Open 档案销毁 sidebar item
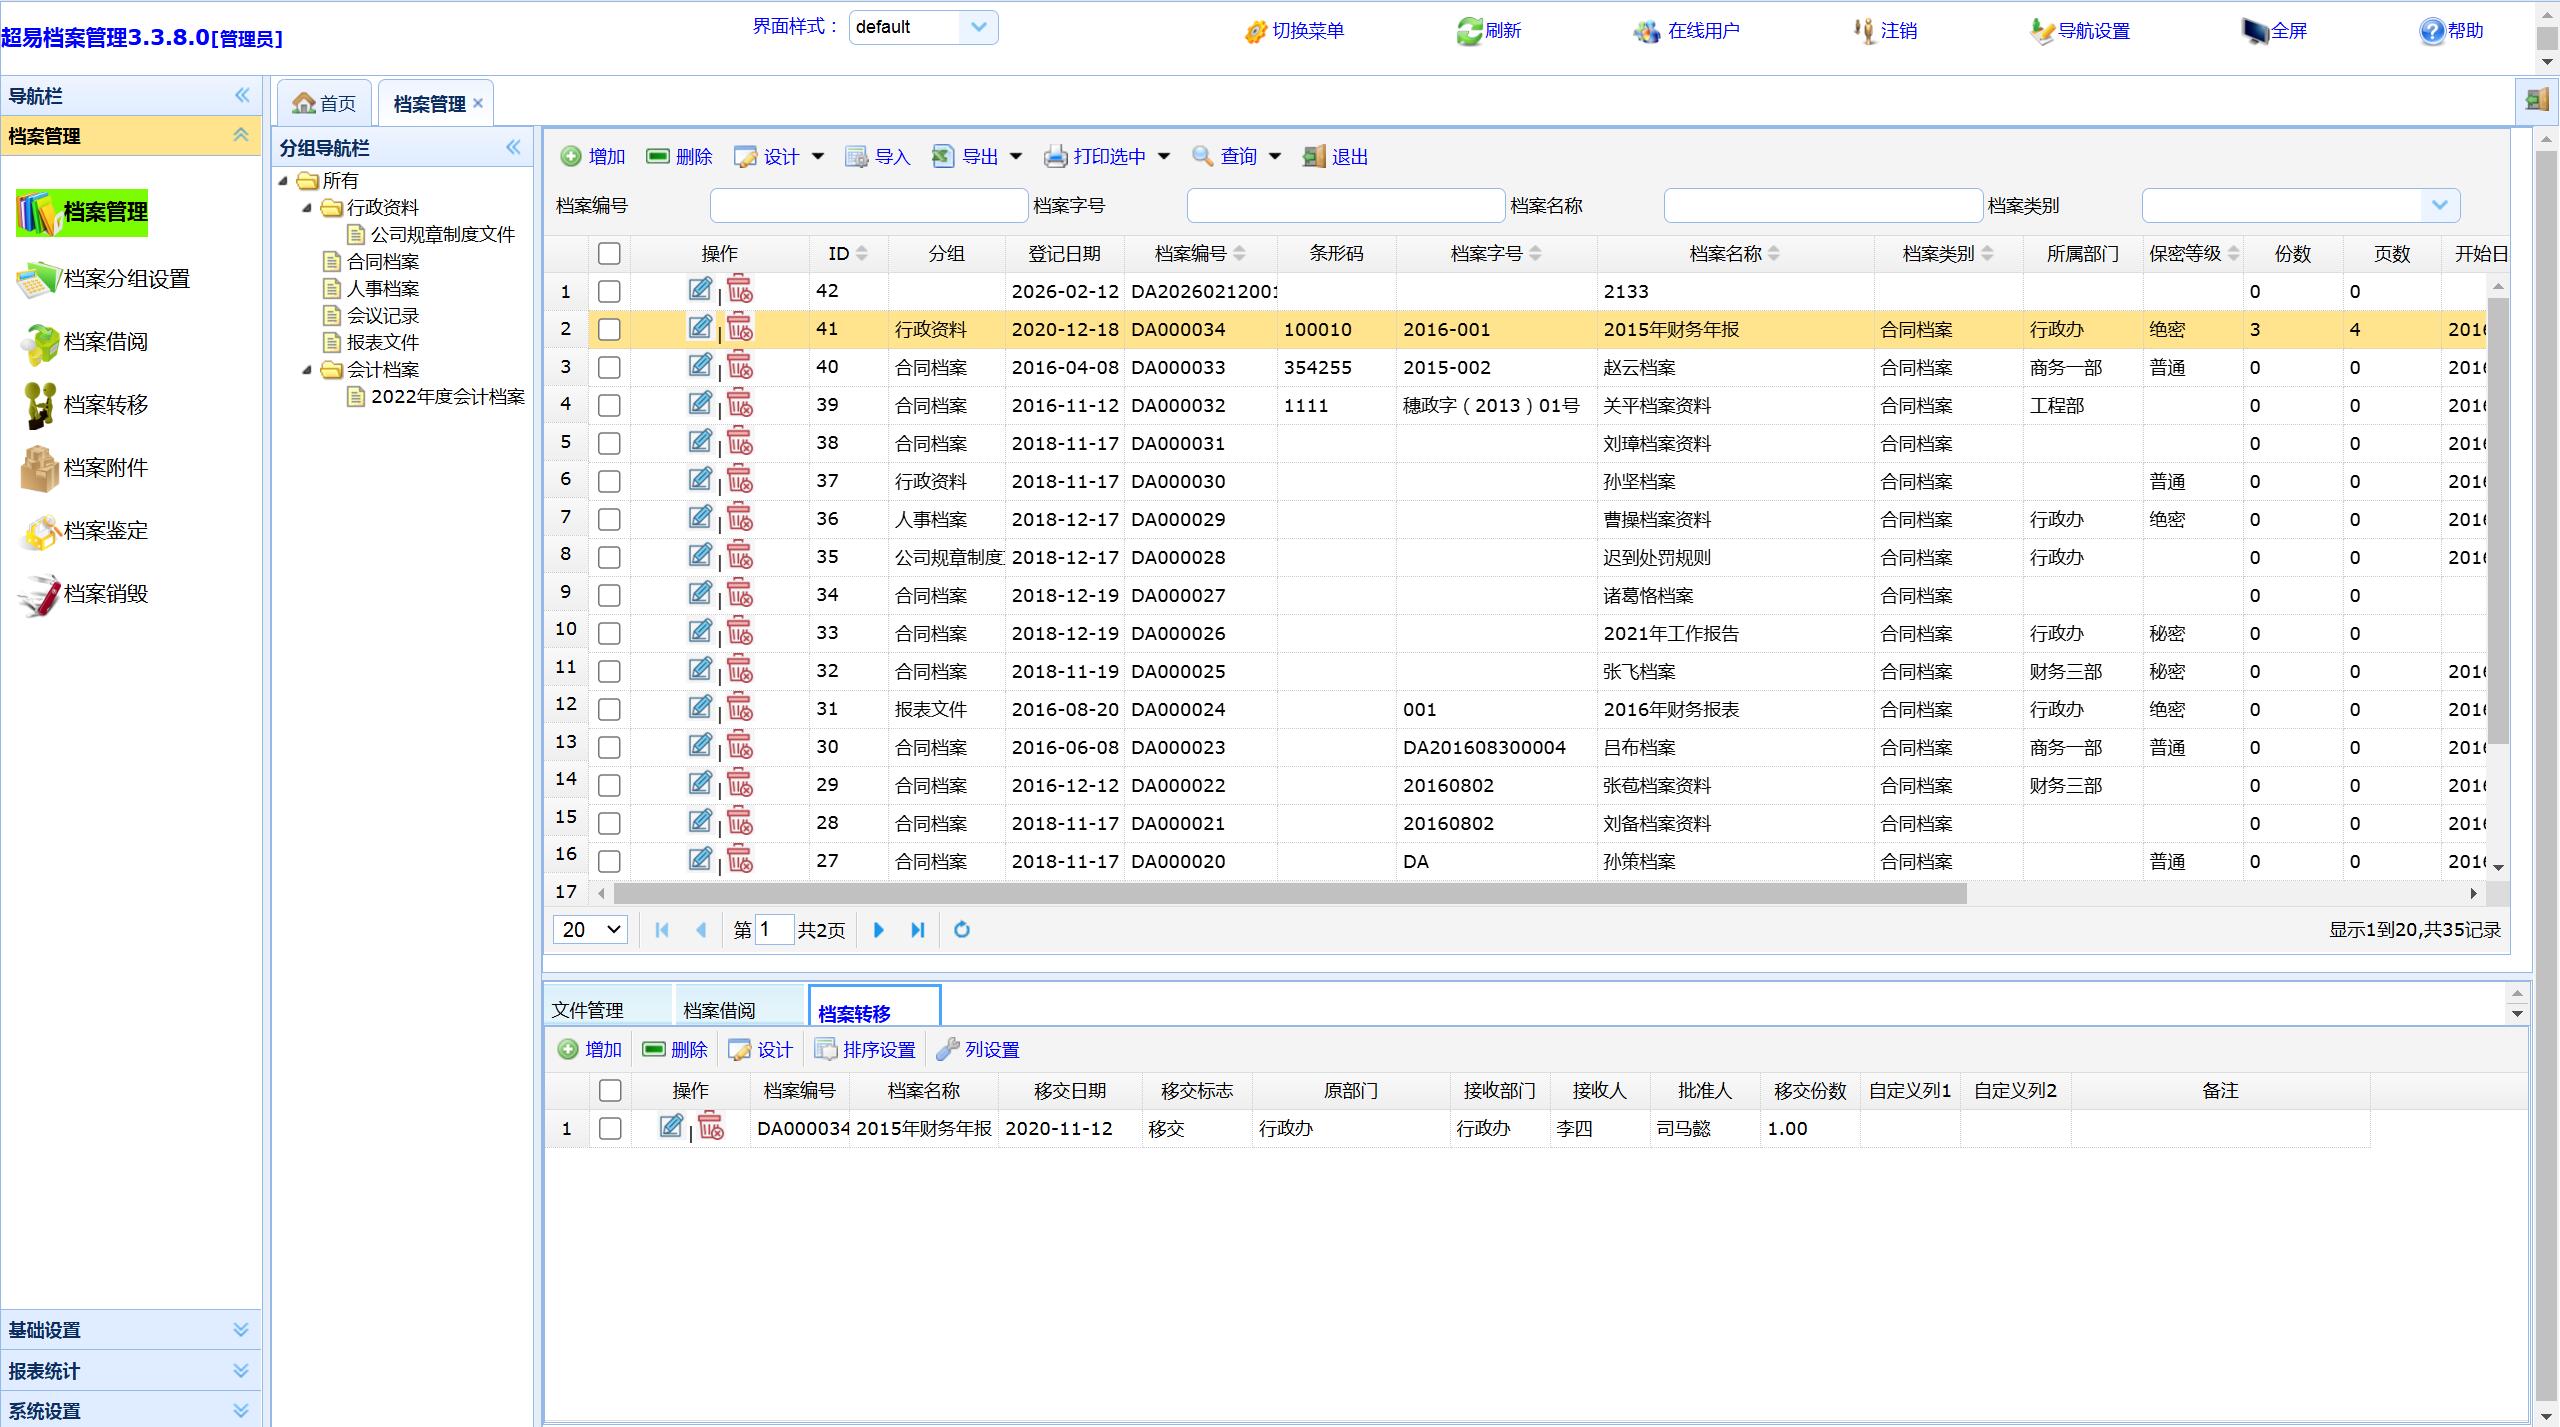The height and width of the screenshot is (1427, 2560). [x=105, y=594]
